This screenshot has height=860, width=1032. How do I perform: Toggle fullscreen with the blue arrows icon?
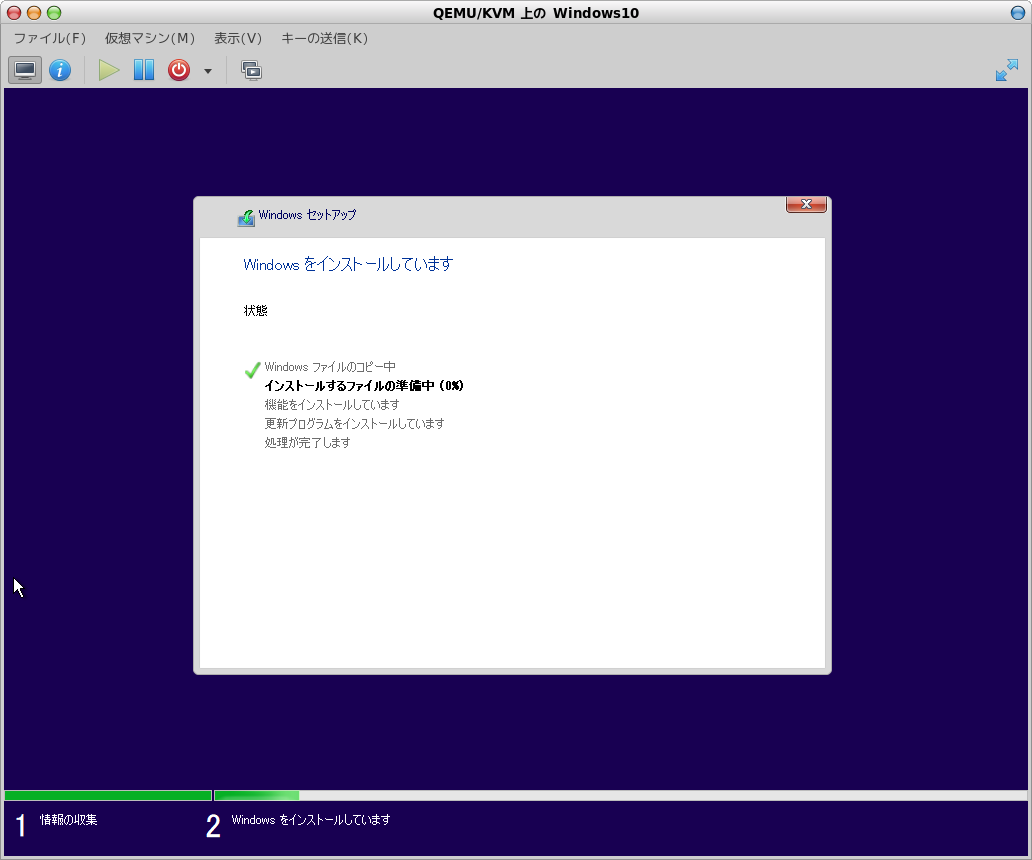1005,70
